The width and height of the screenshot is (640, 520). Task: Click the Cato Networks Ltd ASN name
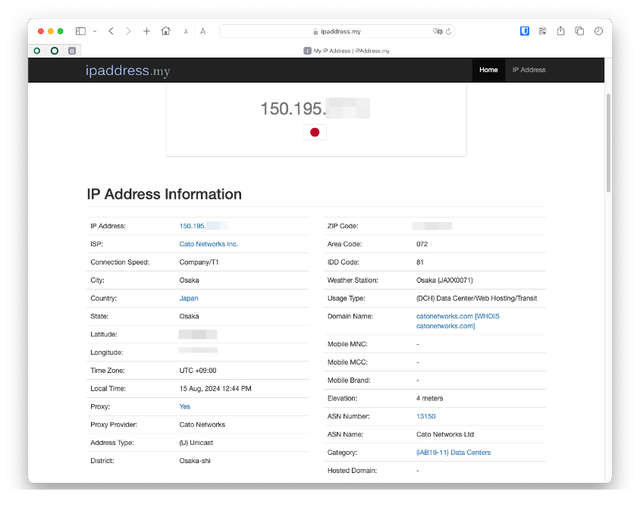(445, 434)
